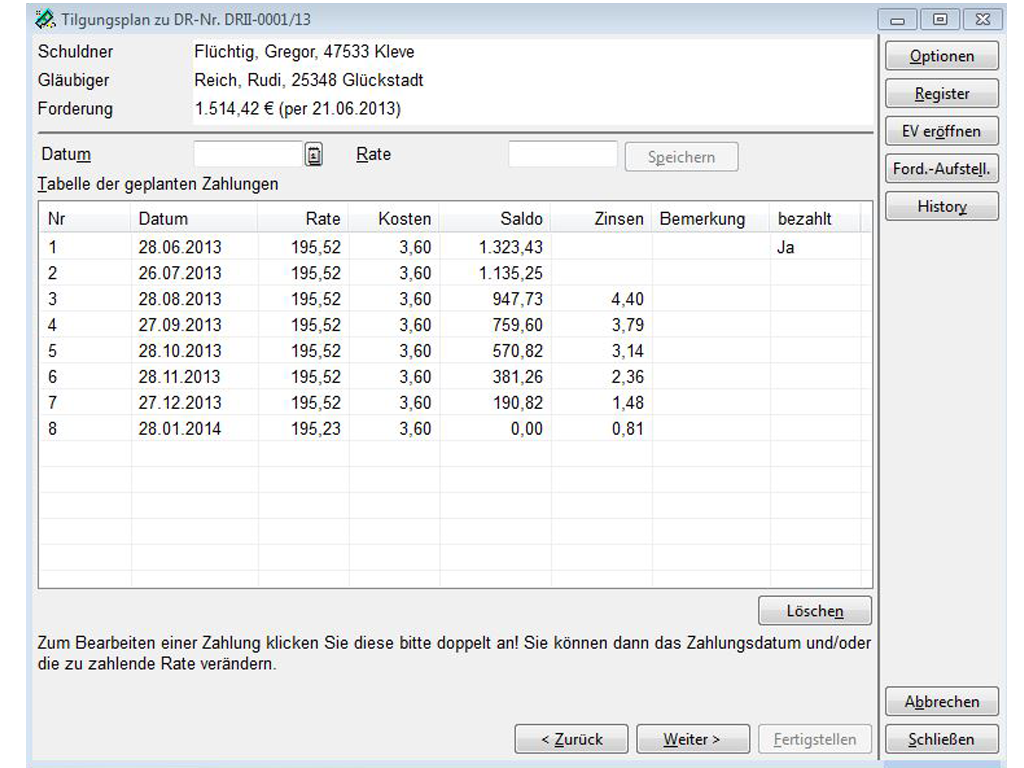Viewport: 1024px width, 768px height.
Task: Focus the Datum input field
Action: pos(247,155)
